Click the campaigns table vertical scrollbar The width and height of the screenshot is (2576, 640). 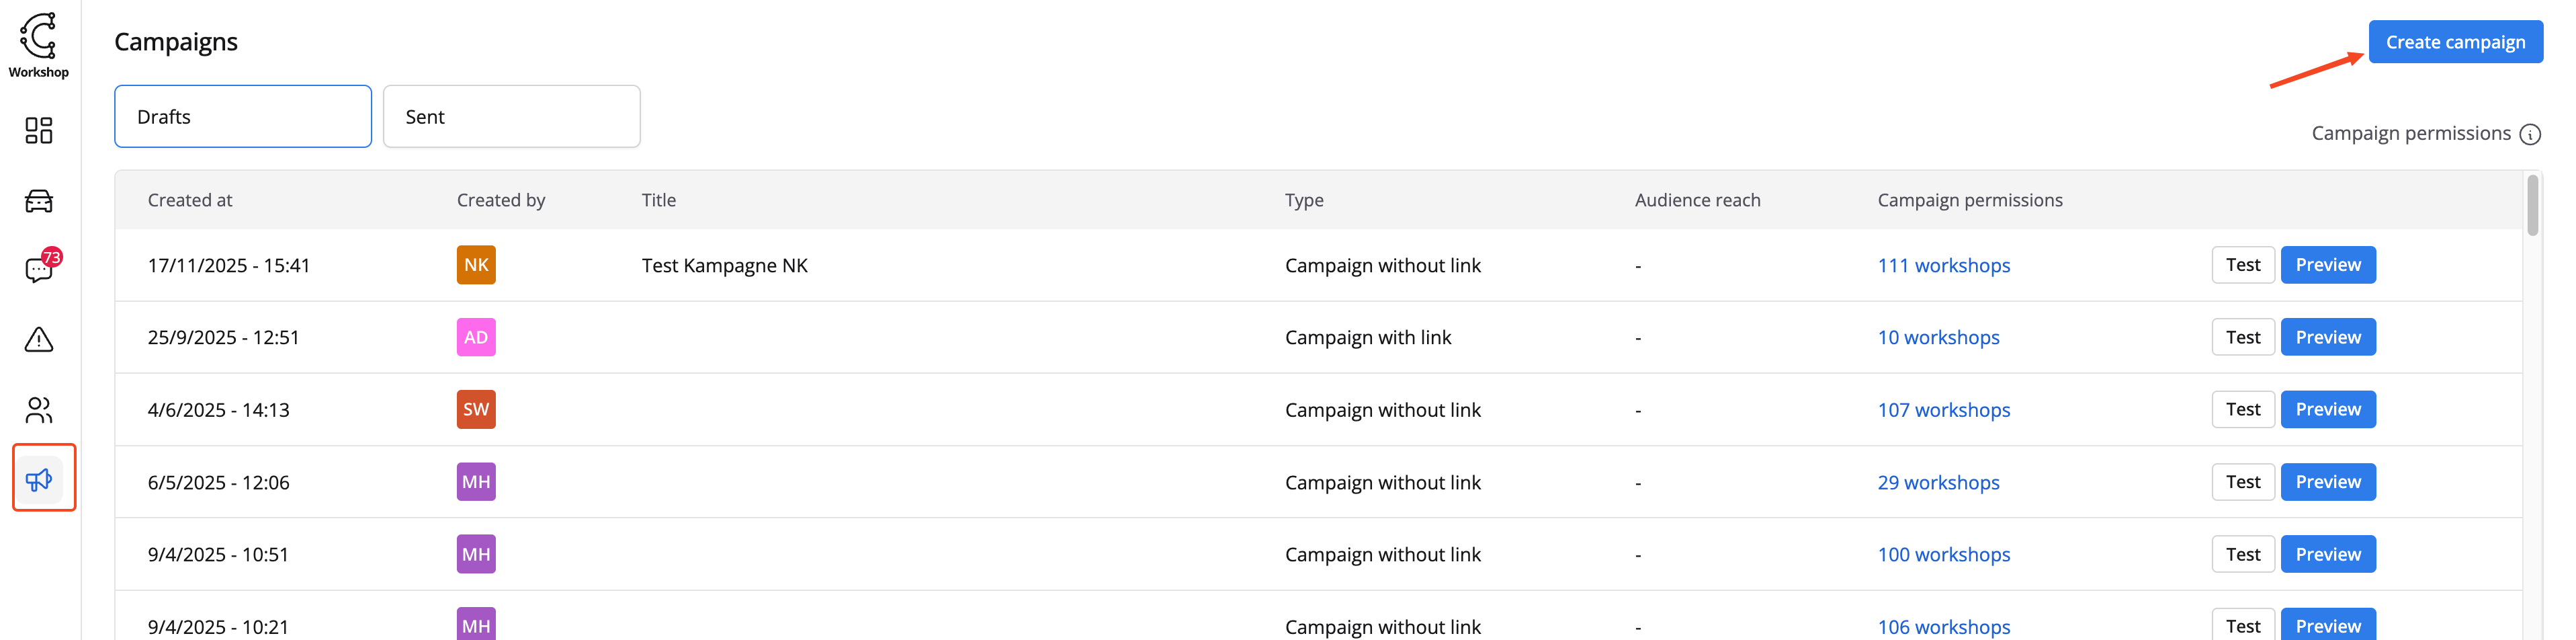tap(2532, 206)
